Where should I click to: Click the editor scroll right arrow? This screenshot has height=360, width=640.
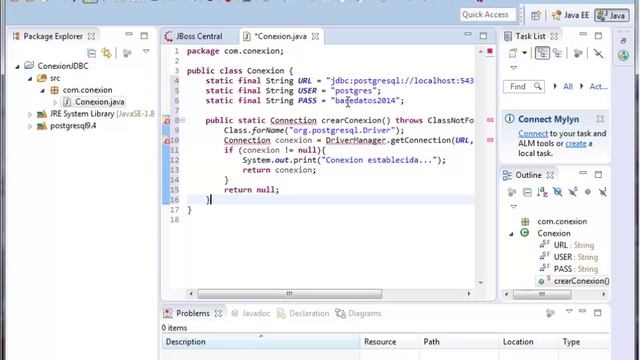(469, 293)
